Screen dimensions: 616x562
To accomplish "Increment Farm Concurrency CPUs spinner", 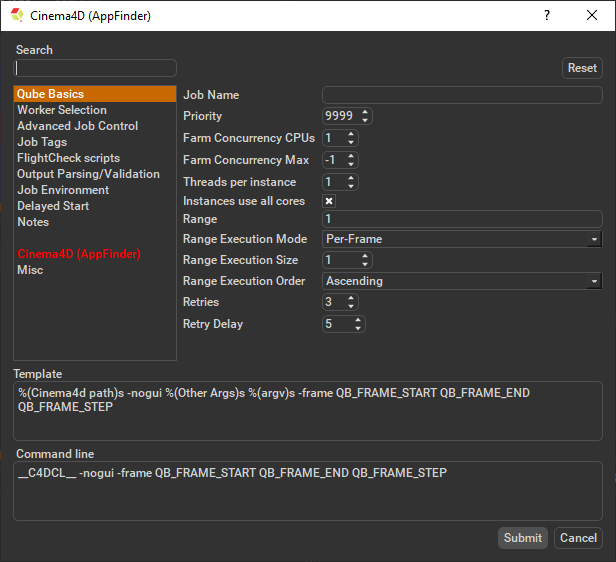I will [351, 134].
